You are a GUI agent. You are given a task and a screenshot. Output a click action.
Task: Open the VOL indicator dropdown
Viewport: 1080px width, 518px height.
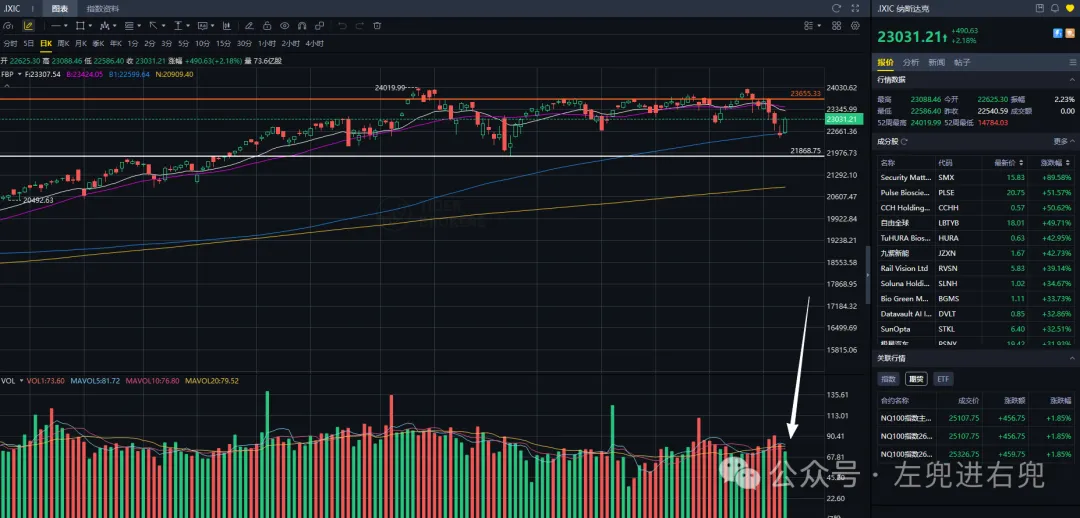(21, 380)
